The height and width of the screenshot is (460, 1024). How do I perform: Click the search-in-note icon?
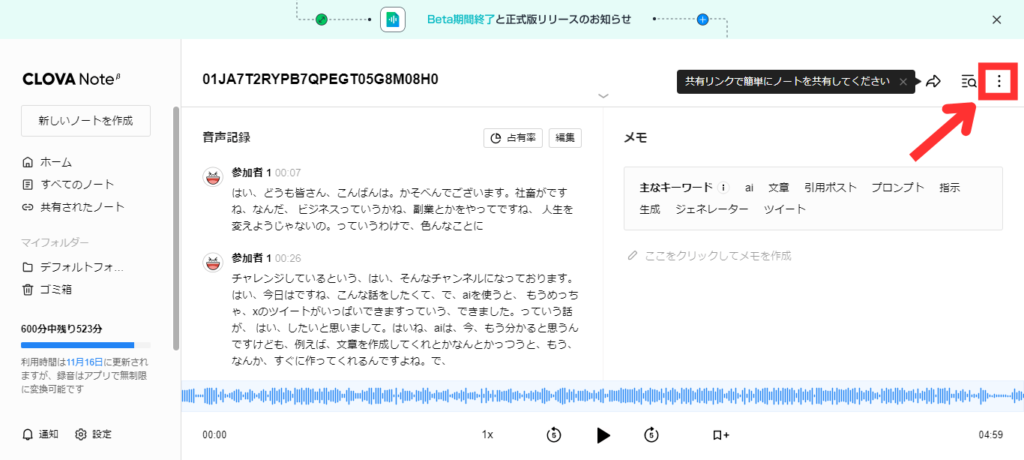coord(968,81)
